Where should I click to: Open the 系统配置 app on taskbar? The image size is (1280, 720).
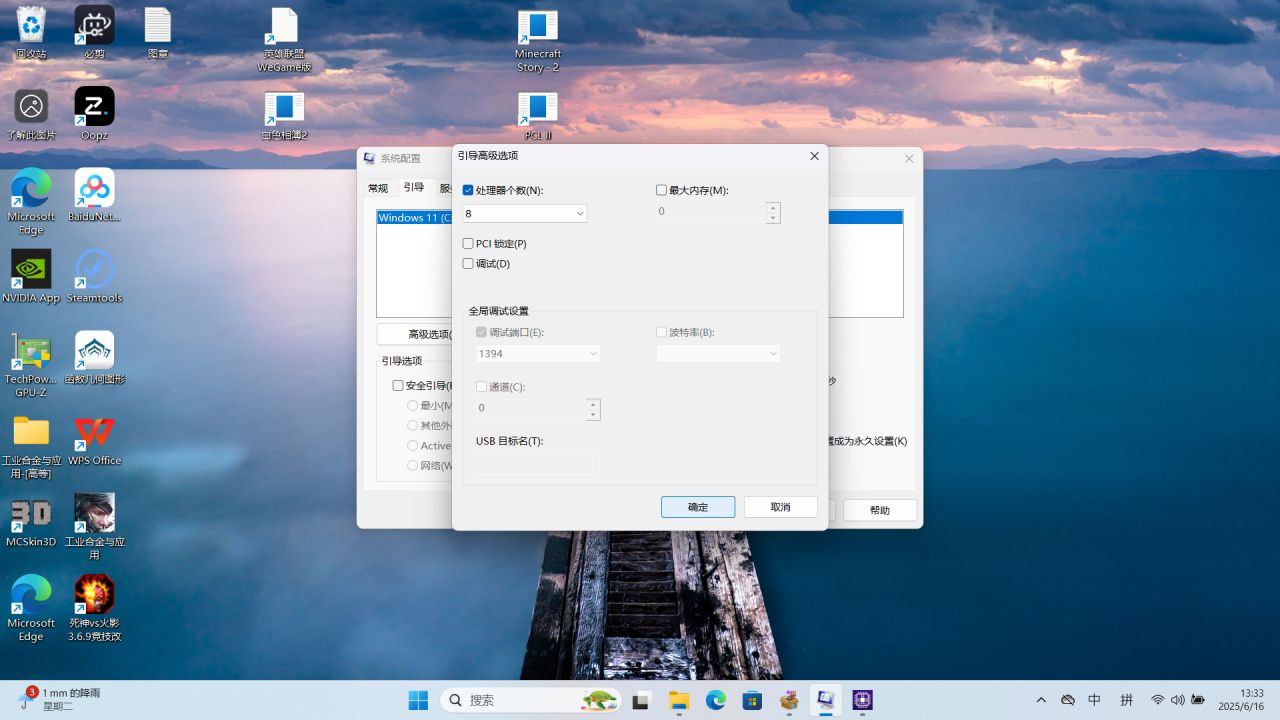[x=825, y=700]
